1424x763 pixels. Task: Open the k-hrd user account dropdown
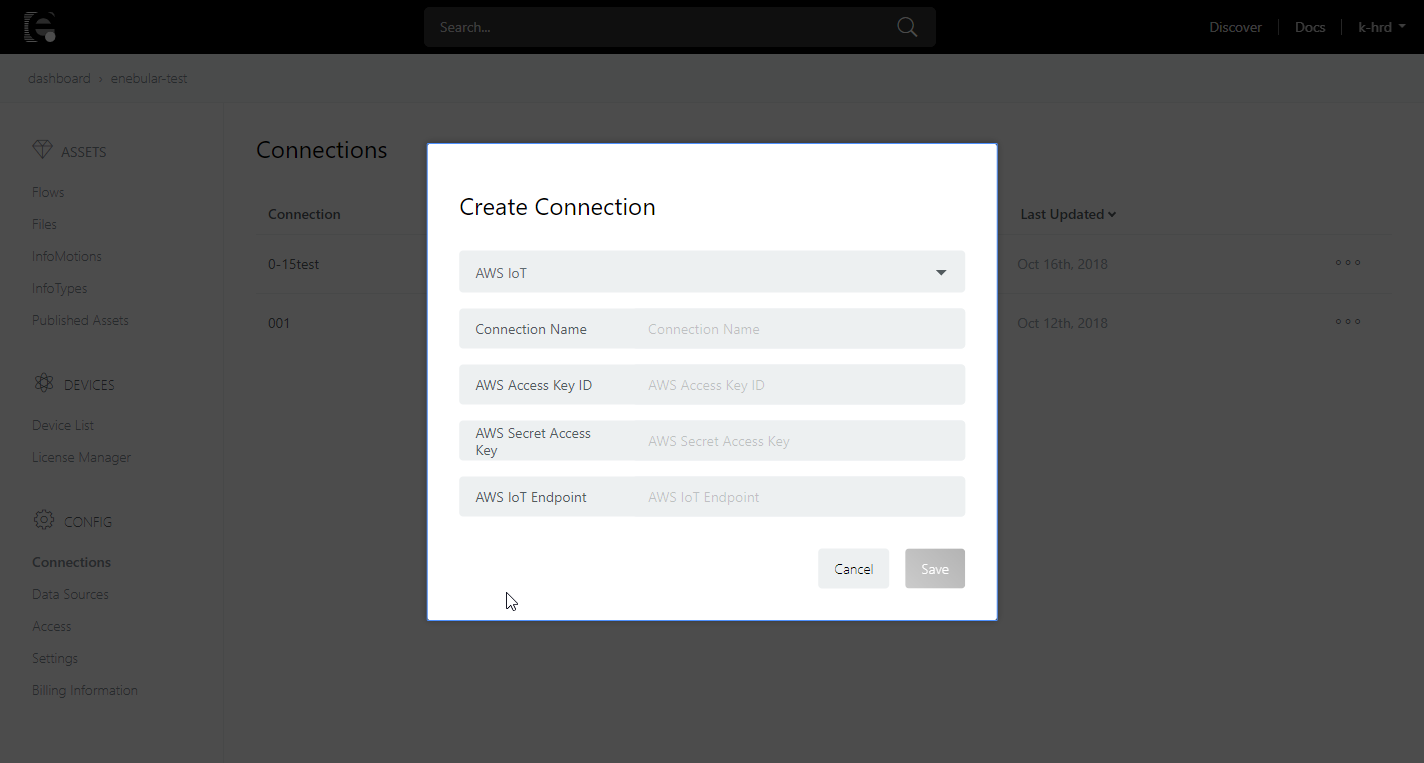pyautogui.click(x=1381, y=27)
